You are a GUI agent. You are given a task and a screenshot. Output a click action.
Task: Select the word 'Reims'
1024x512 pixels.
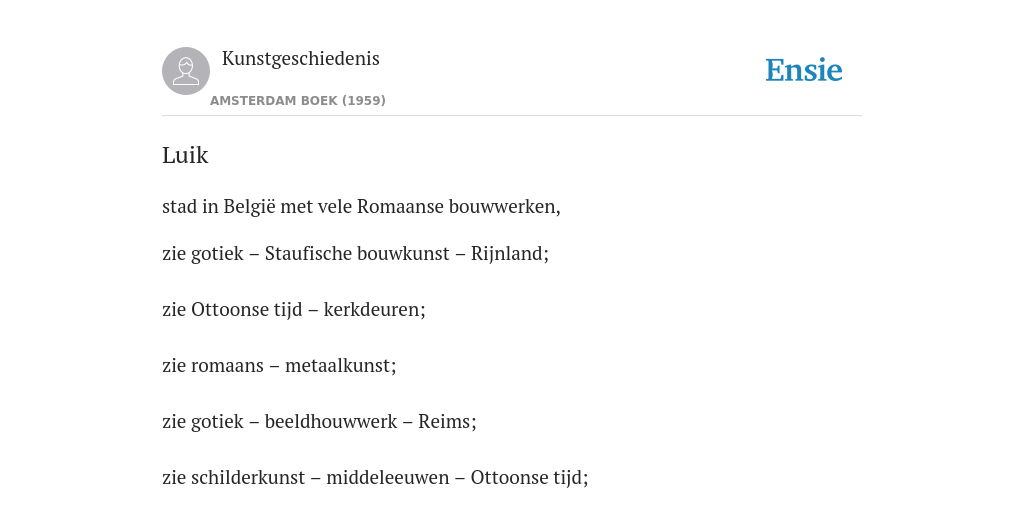[445, 422]
